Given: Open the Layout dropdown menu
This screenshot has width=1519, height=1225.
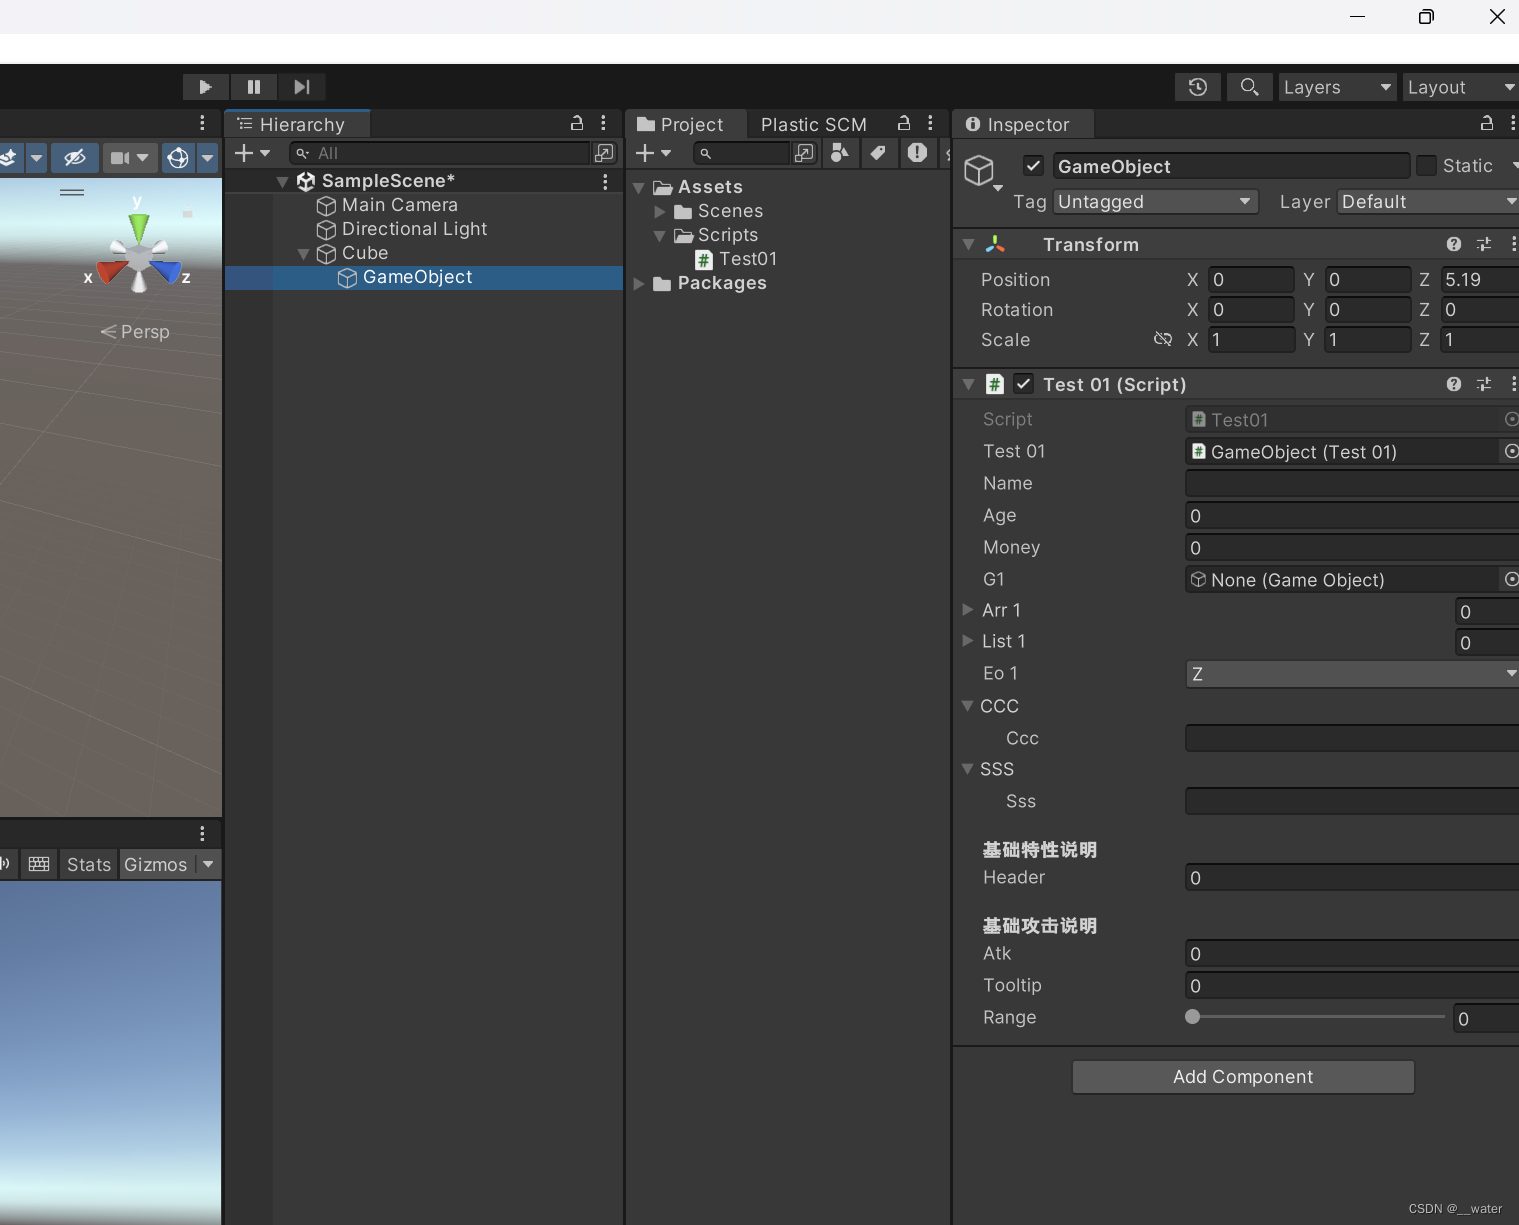Looking at the screenshot, I should [1459, 87].
